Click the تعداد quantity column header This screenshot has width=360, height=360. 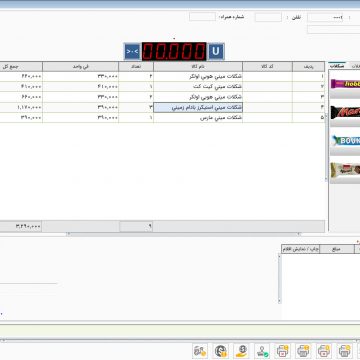pos(136,67)
